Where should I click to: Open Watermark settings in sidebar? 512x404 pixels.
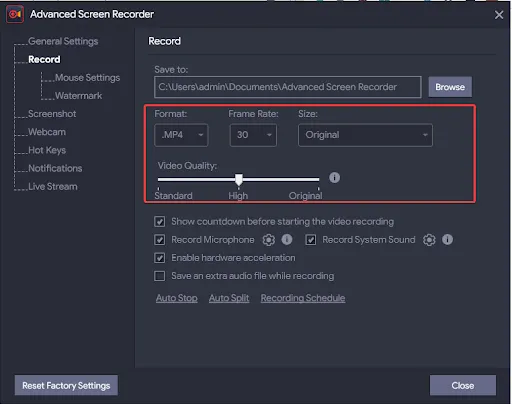78,96
